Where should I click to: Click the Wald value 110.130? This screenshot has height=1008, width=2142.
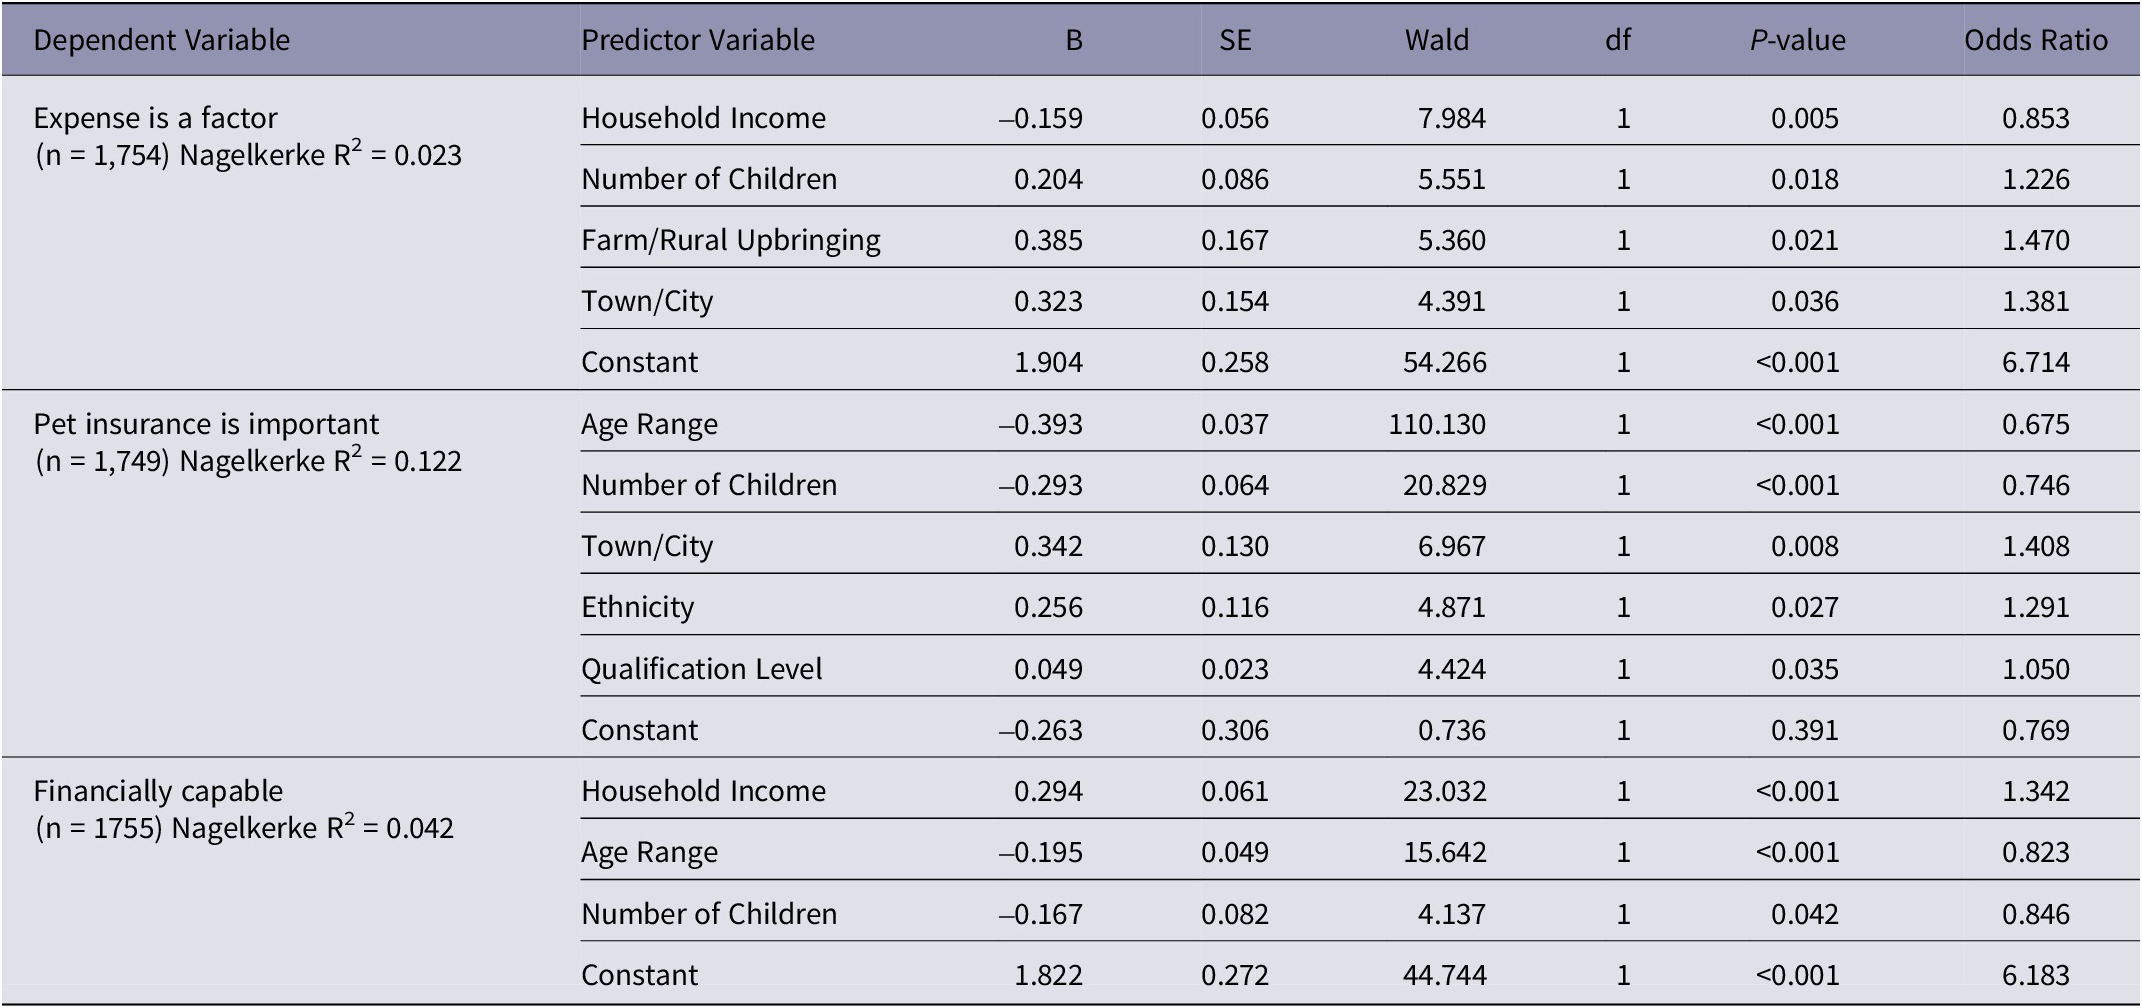pos(1436,424)
